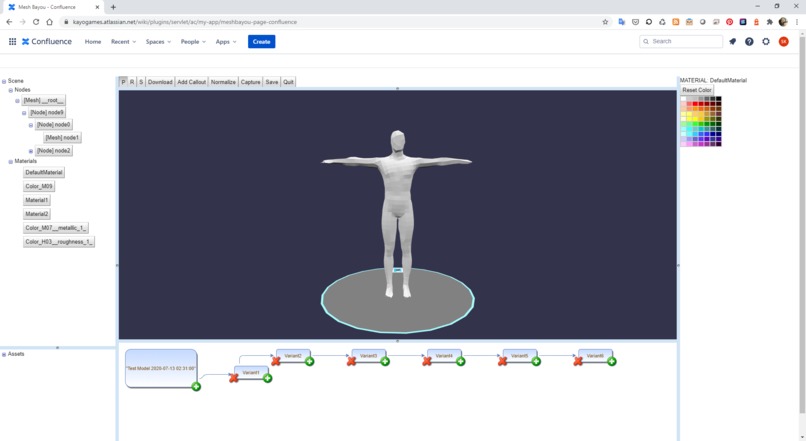The height and width of the screenshot is (441, 806).
Task: Open Confluence notifications bell
Action: pos(732,42)
